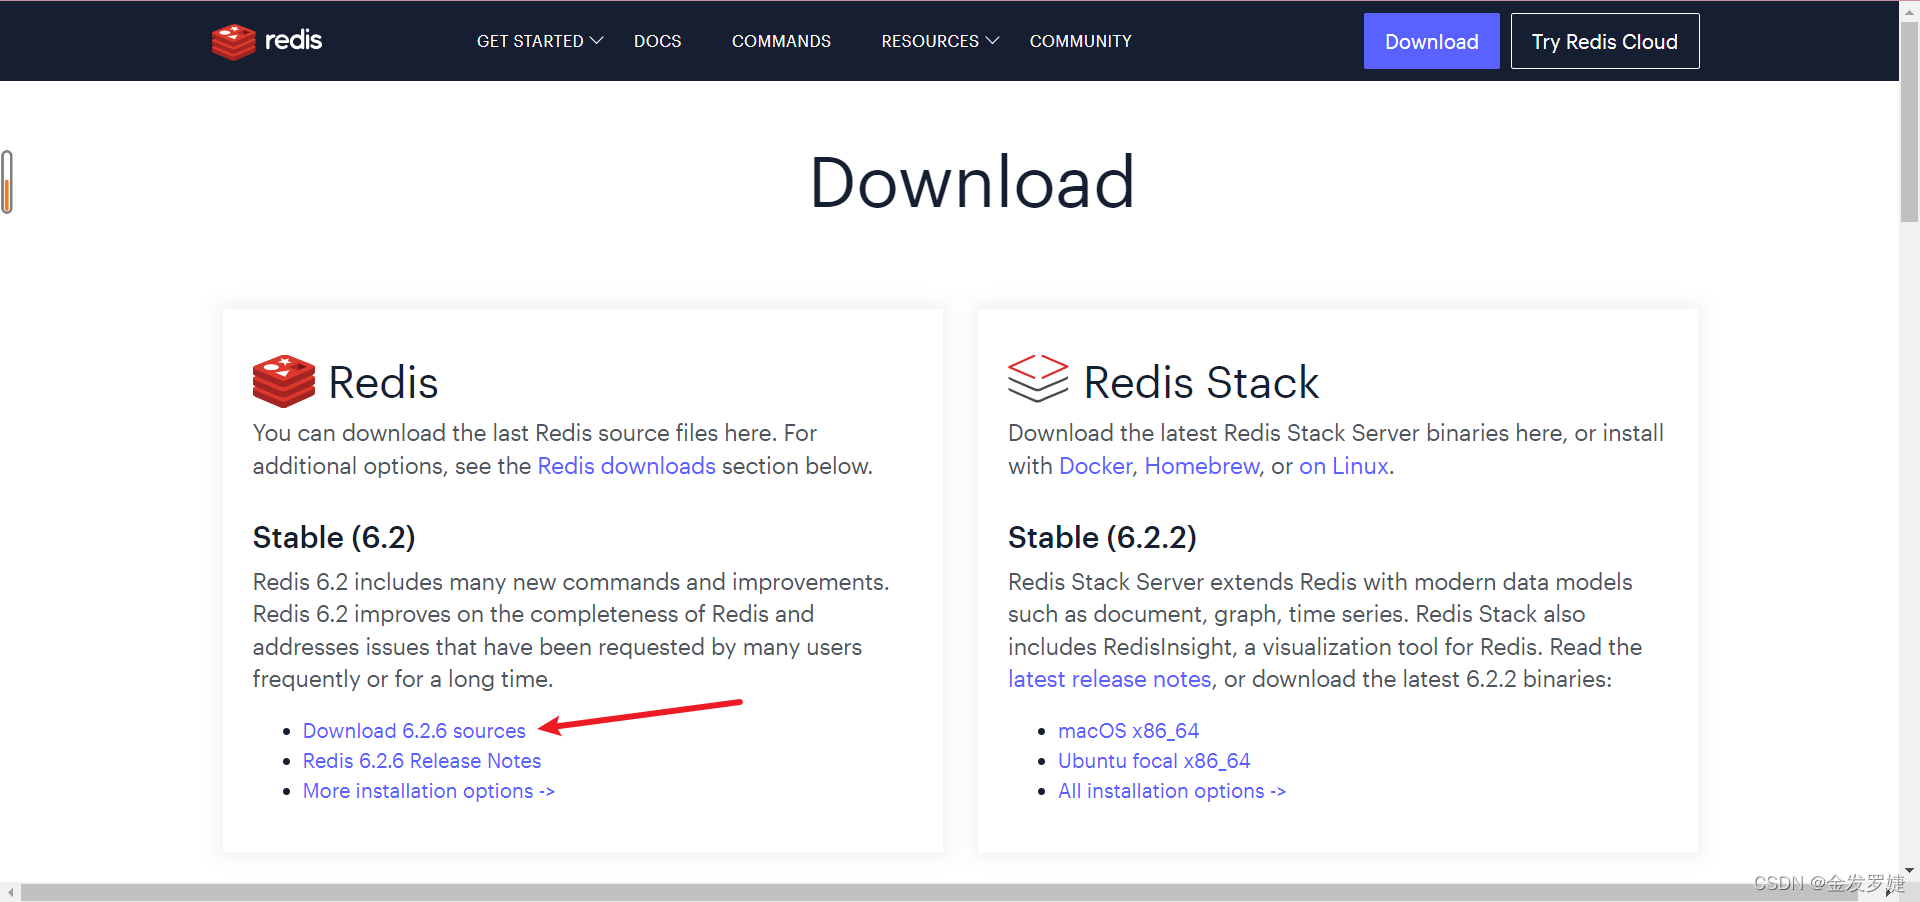Click the Redis logo in the navbar
Viewport: 1920px width, 902px height.
point(267,41)
